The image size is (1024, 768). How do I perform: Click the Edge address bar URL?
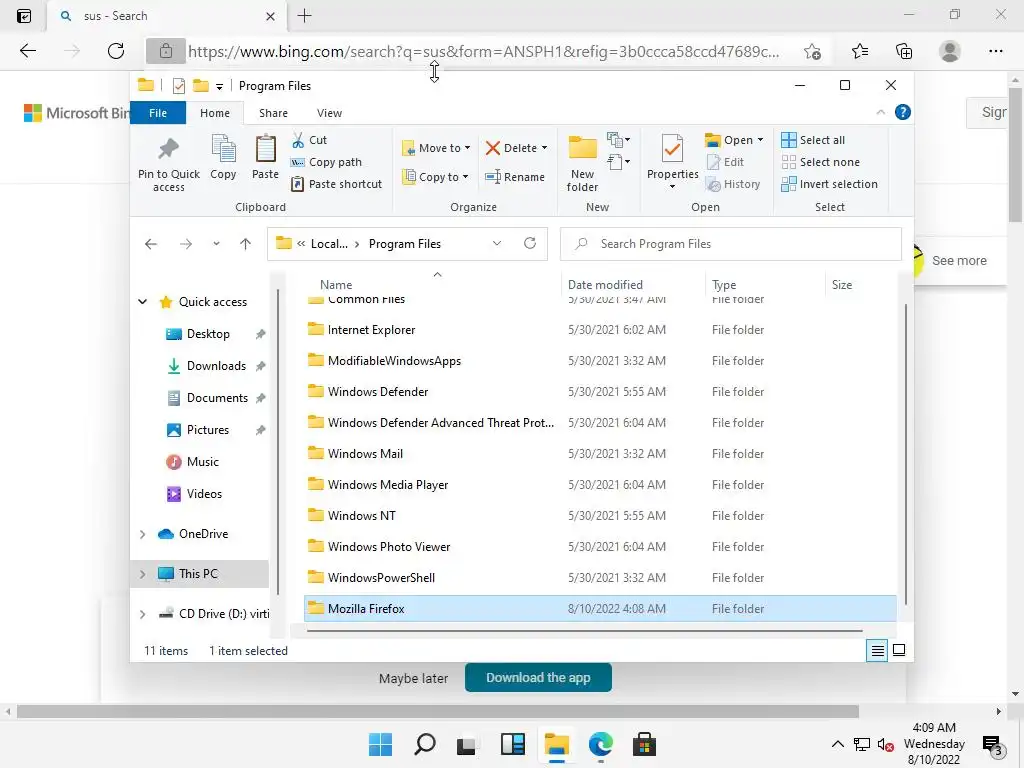click(483, 52)
